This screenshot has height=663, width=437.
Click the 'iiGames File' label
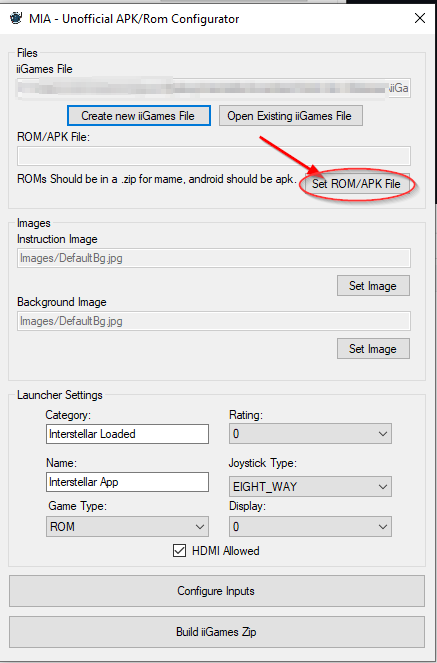(44, 69)
